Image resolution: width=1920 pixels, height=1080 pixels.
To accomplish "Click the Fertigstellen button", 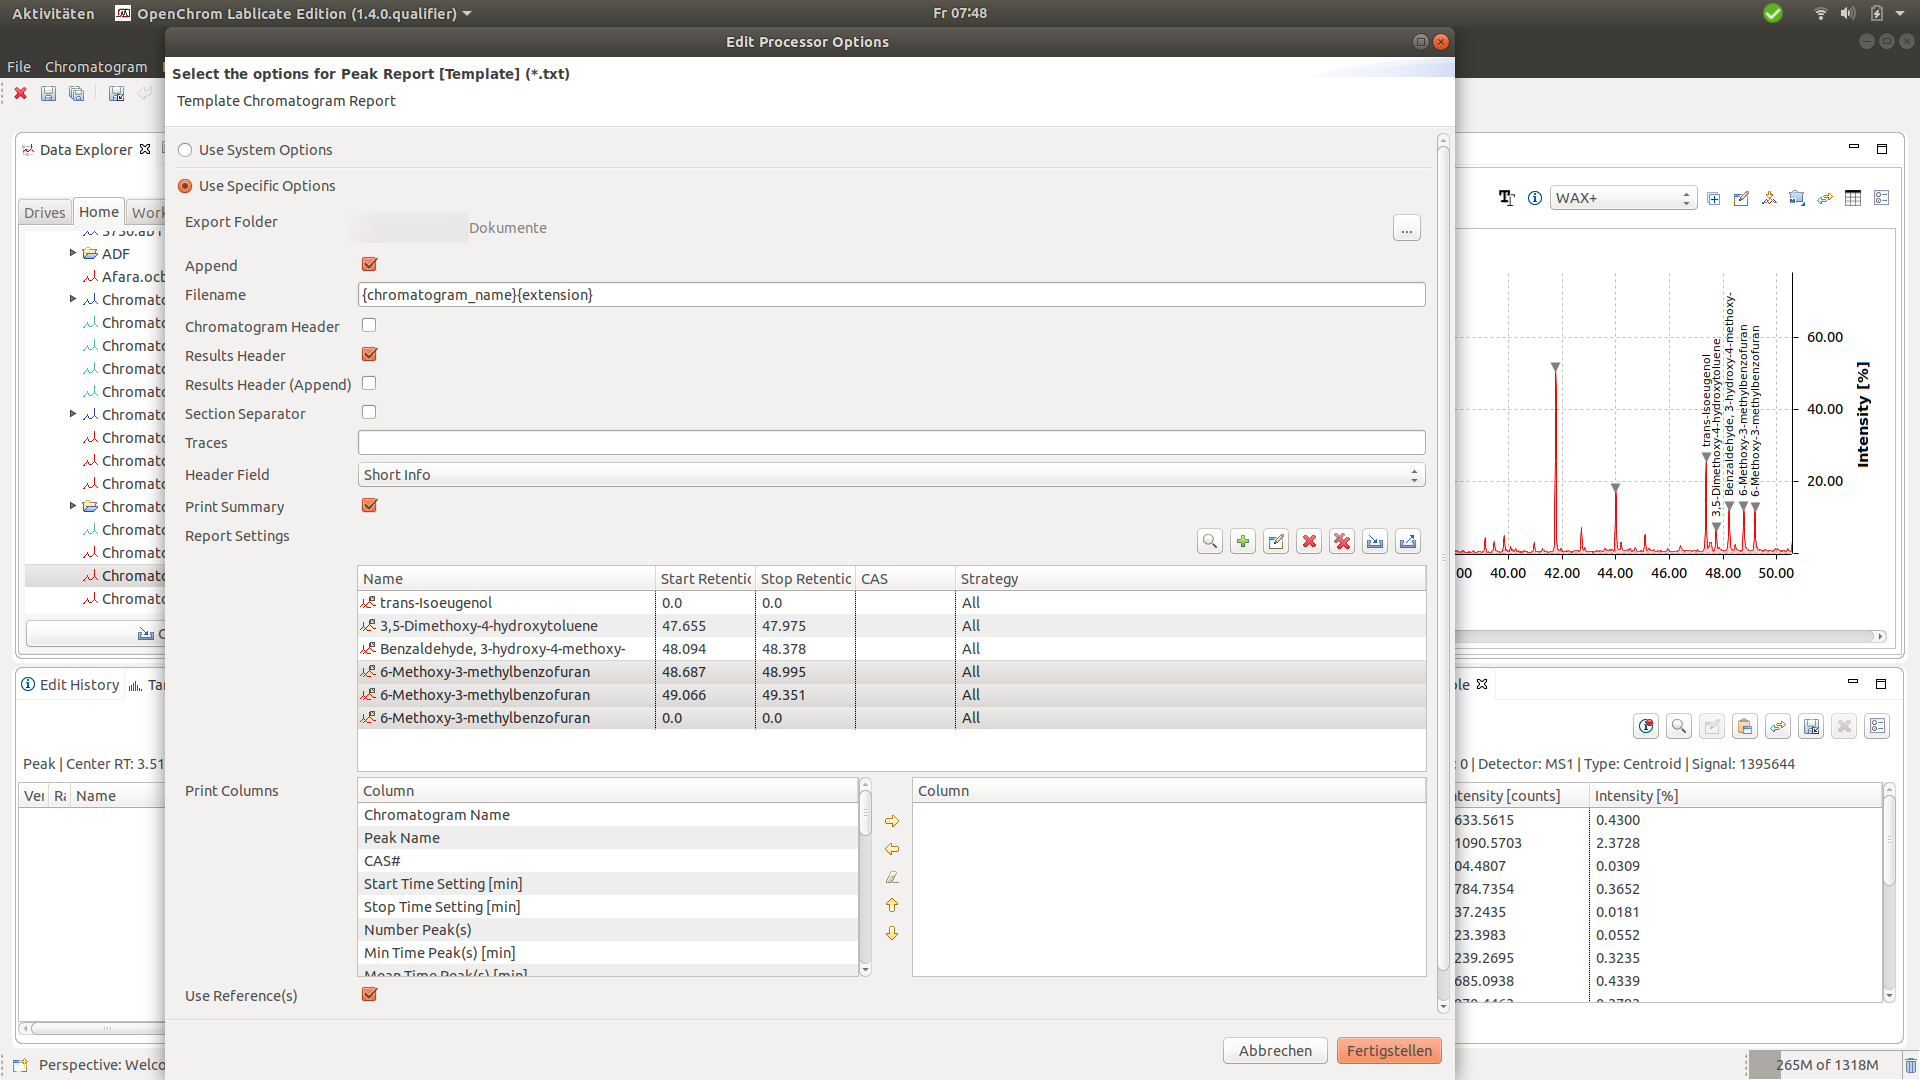I will click(x=1388, y=1050).
